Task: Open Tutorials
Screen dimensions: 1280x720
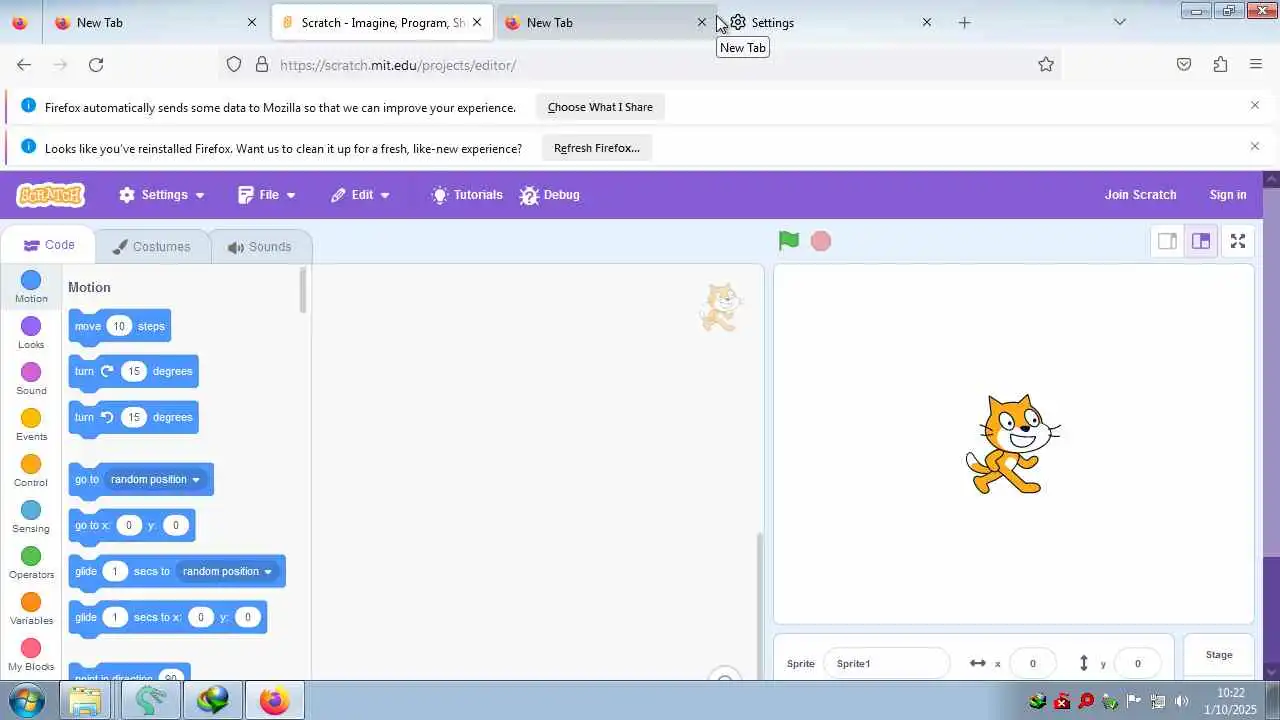Action: pos(467,195)
